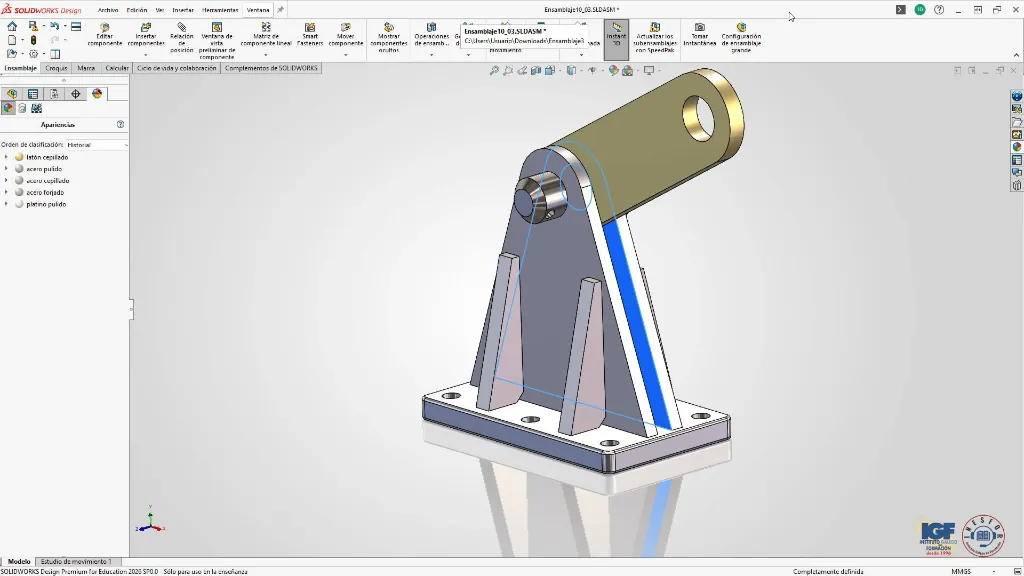
Task: Click the Home icon in quick toolbar
Action: point(12,26)
